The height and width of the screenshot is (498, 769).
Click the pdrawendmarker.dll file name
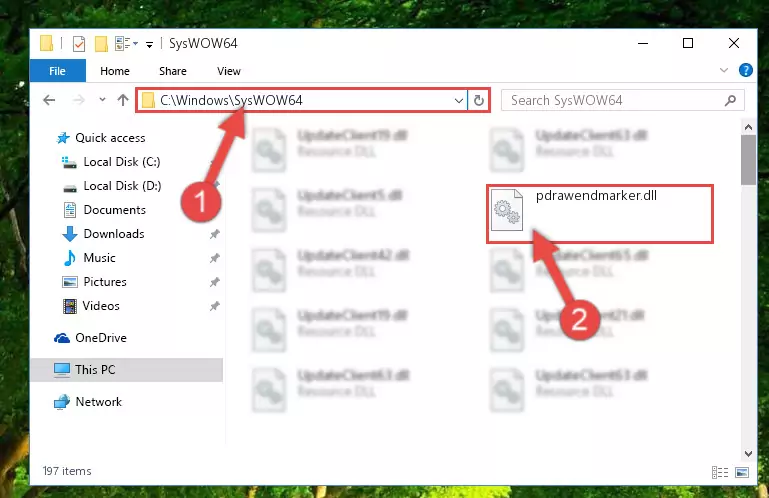(596, 196)
